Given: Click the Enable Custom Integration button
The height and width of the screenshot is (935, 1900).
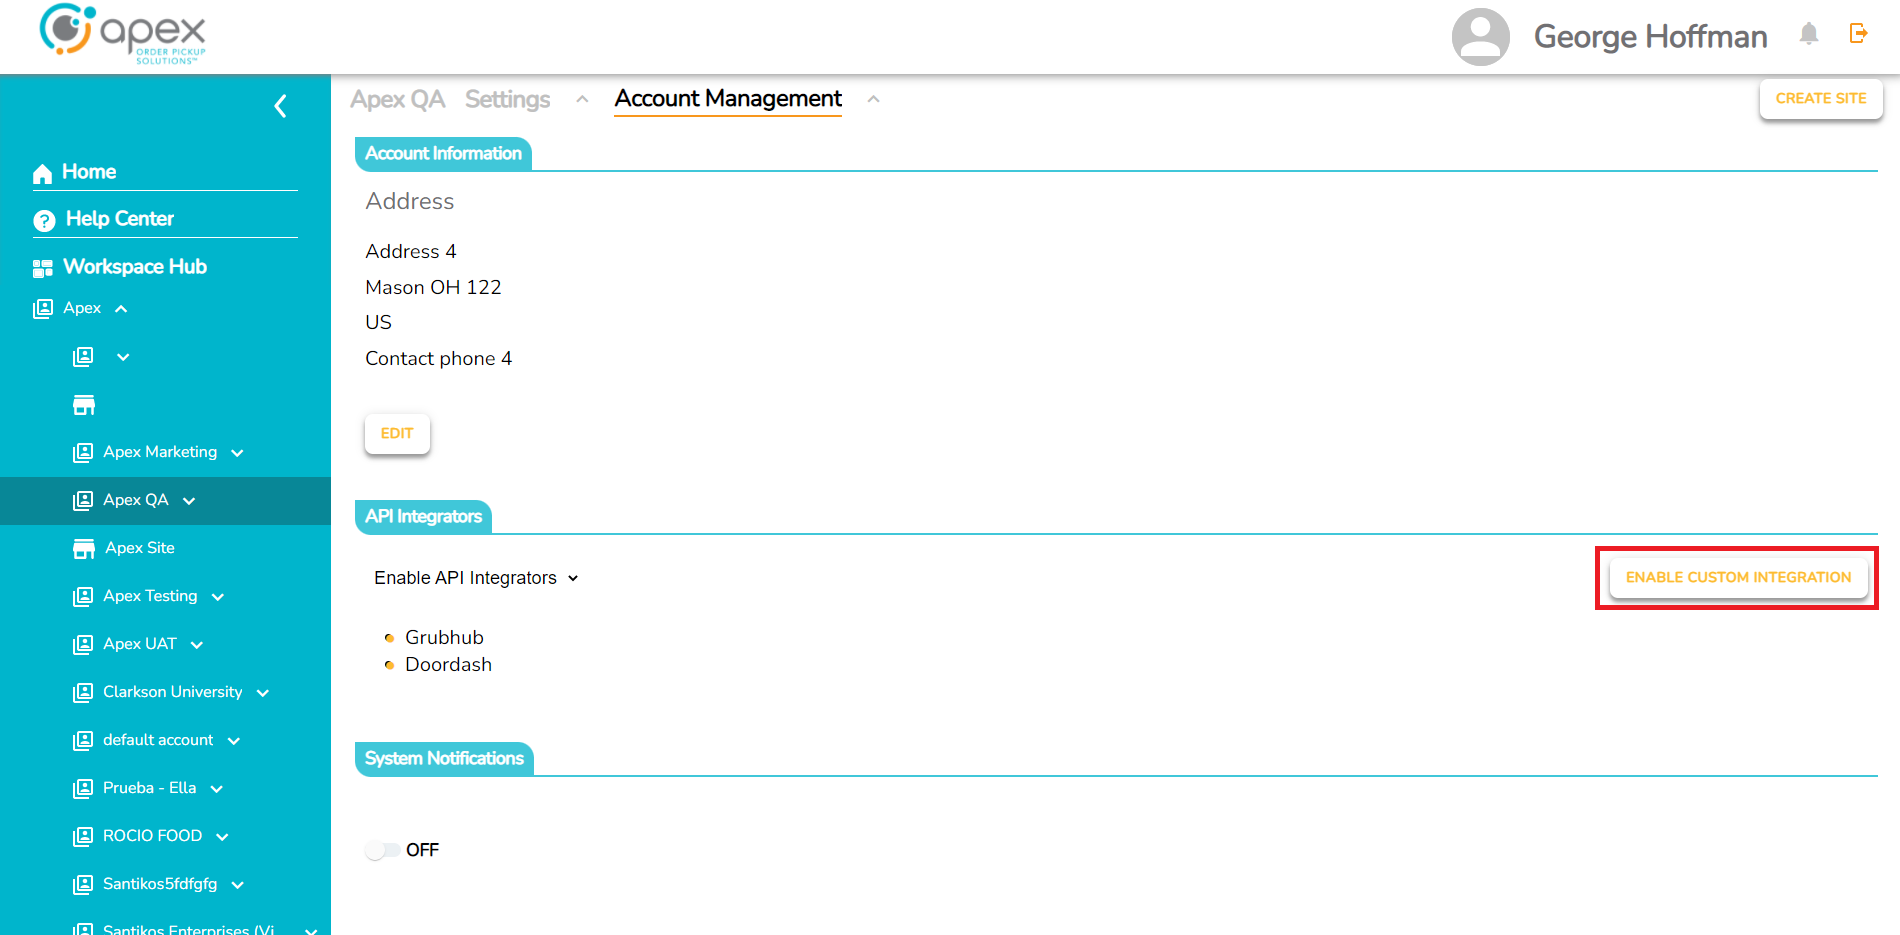Looking at the screenshot, I should [x=1738, y=578].
